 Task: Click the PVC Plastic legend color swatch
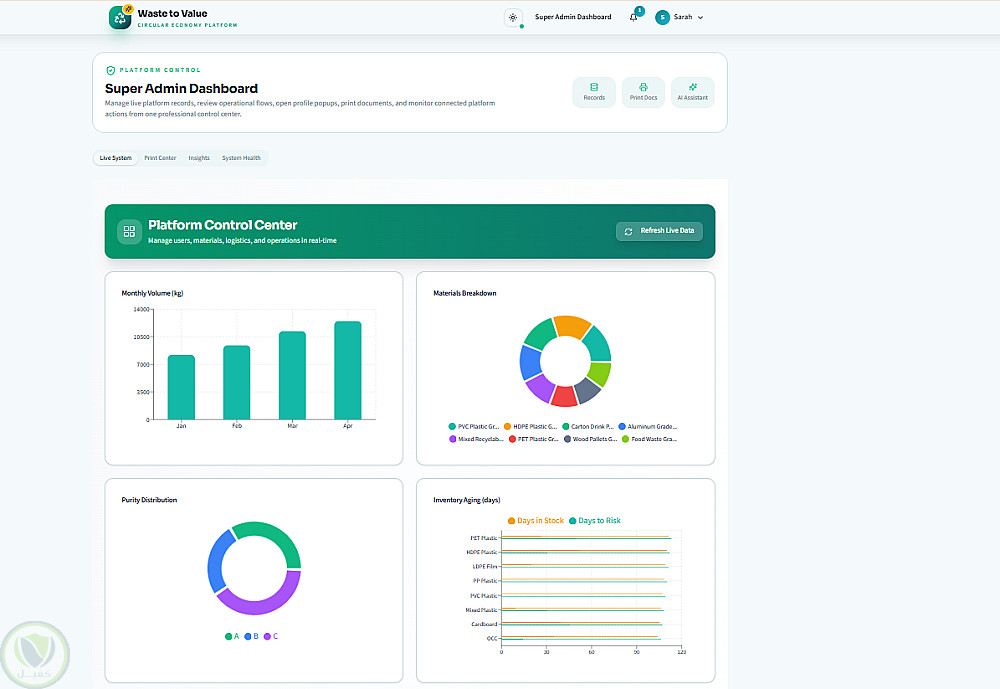tap(452, 426)
